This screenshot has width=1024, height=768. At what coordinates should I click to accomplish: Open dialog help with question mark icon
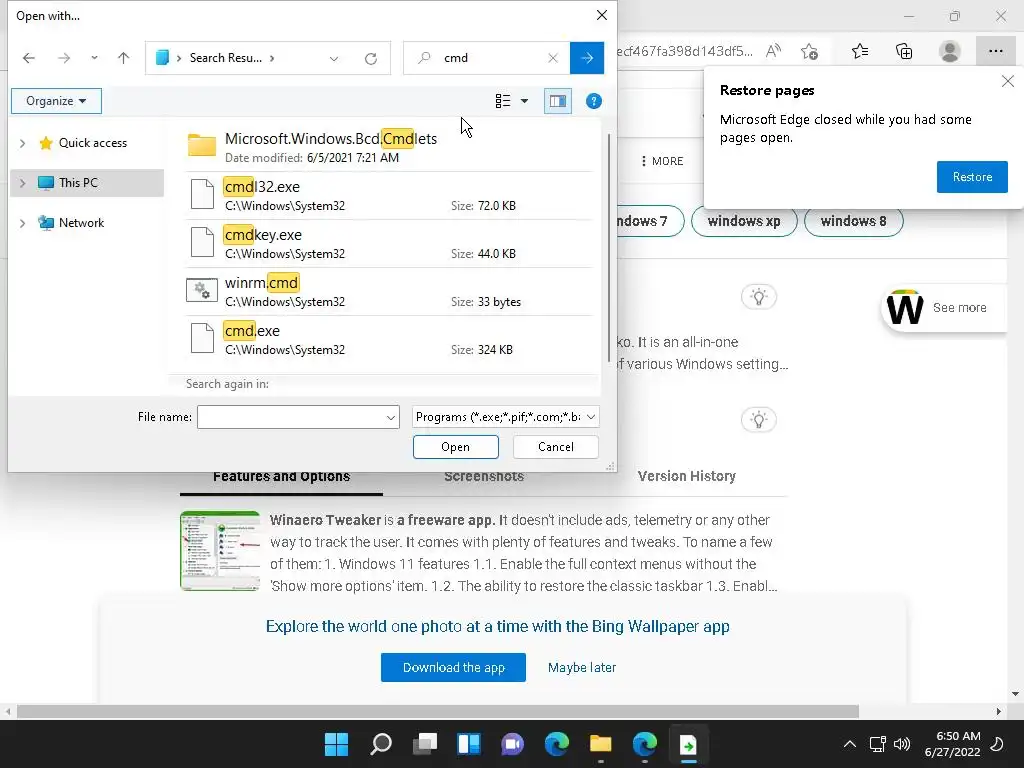[594, 101]
